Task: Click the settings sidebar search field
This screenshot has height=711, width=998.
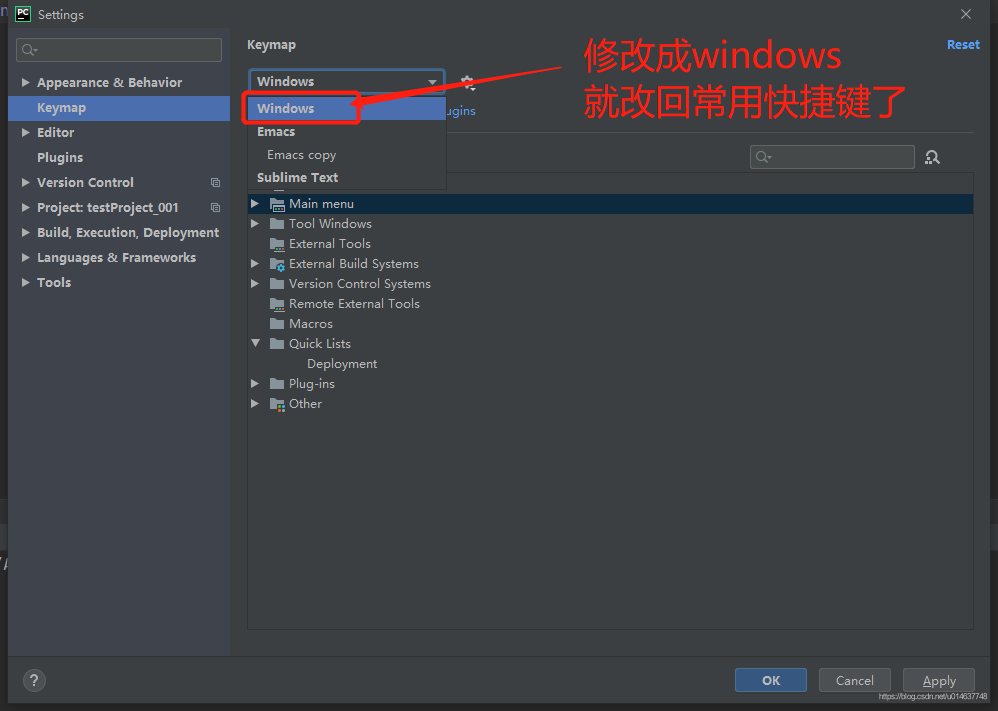Action: pyautogui.click(x=119, y=50)
